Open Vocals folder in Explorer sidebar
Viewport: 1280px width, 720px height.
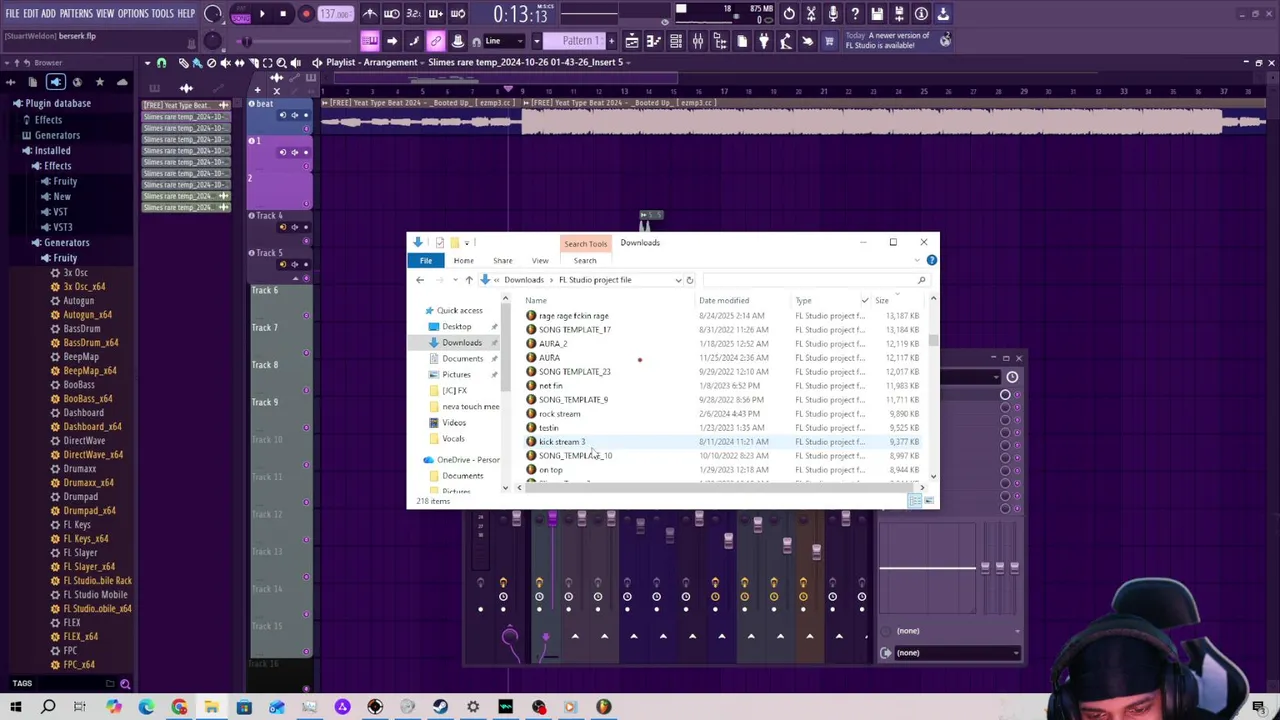pyautogui.click(x=453, y=439)
